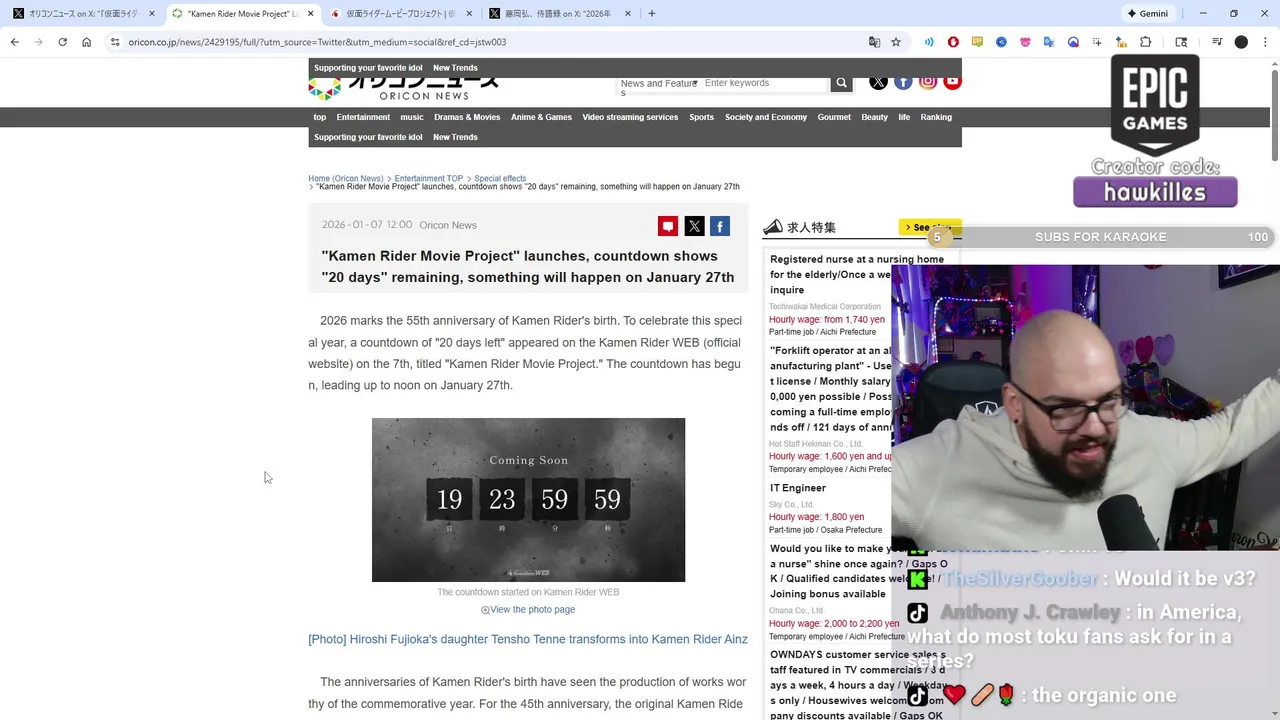Open the OWNDAYS customer service job listing
The image size is (1280, 720).
coord(856,685)
